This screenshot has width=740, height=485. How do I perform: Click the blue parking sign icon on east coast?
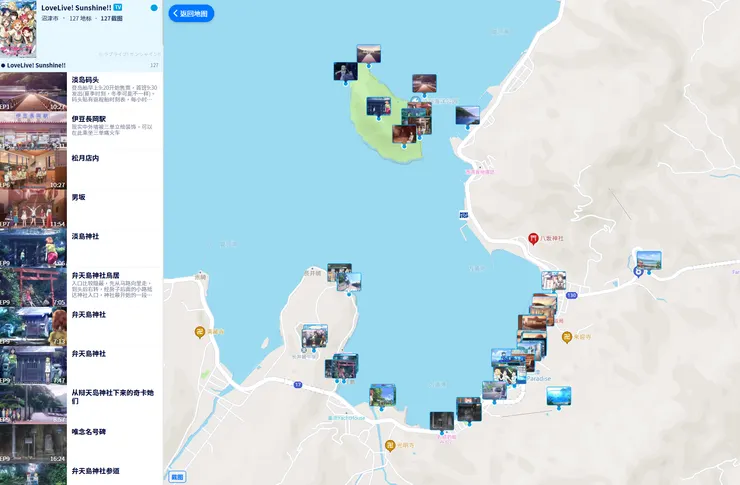(x=464, y=215)
